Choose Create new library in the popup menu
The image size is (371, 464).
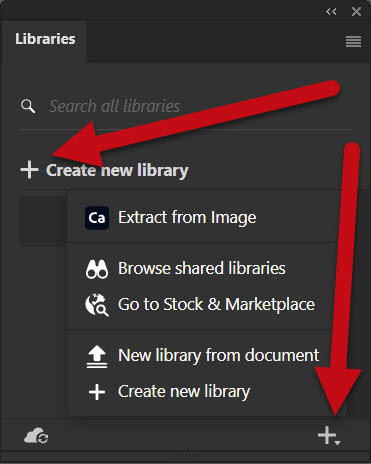(184, 392)
